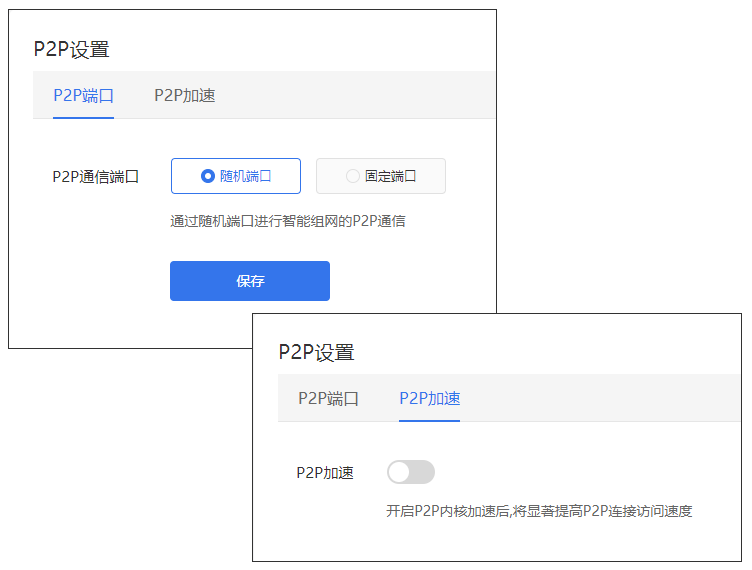Click the P2P加速 label beside the switch
This screenshot has width=752, height=570.
(325, 473)
